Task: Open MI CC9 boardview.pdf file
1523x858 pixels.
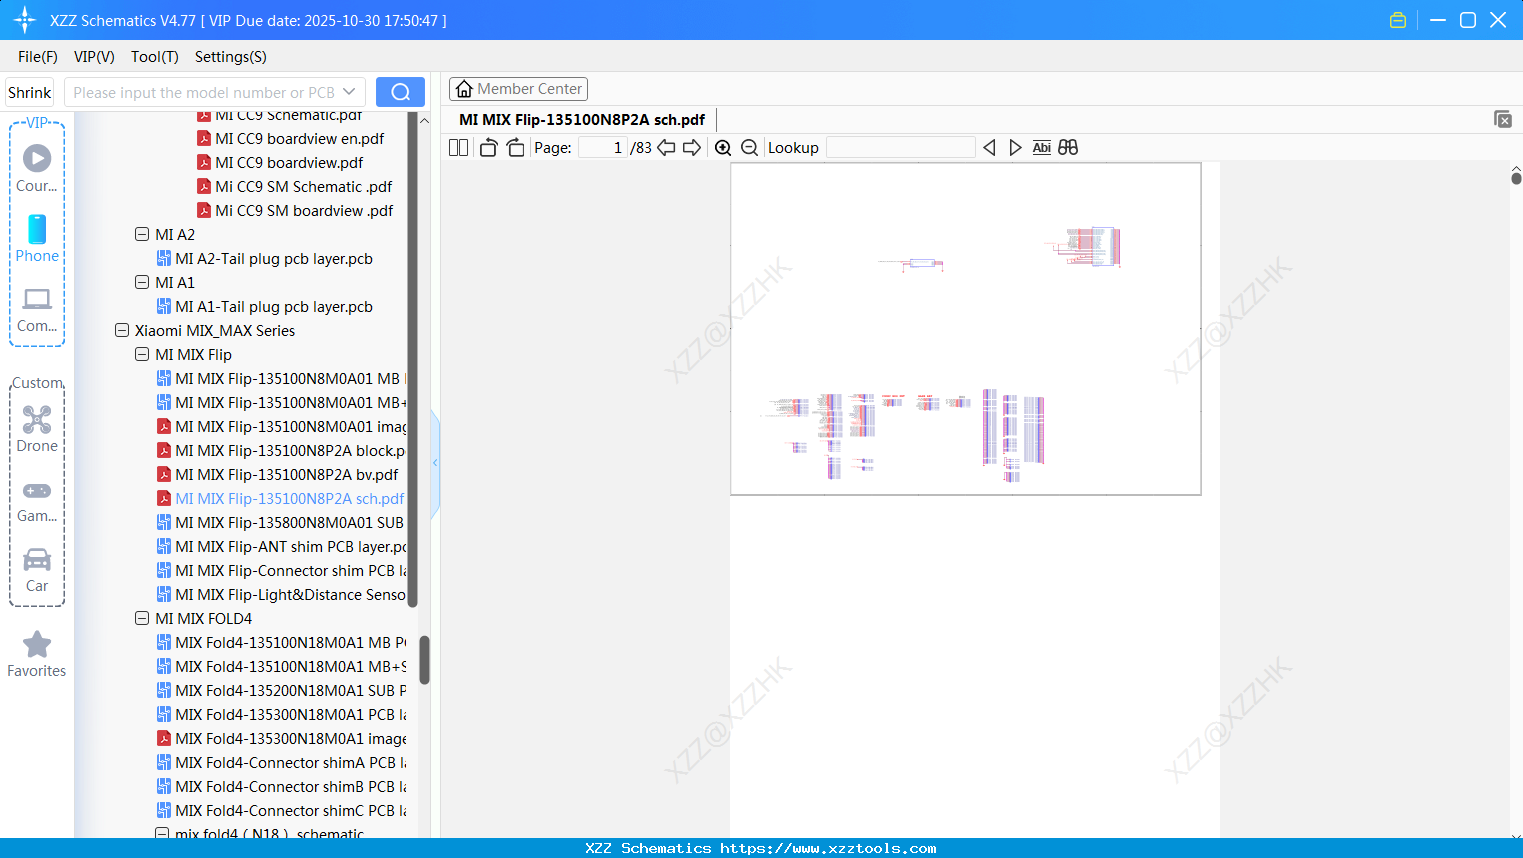Action: [x=290, y=162]
